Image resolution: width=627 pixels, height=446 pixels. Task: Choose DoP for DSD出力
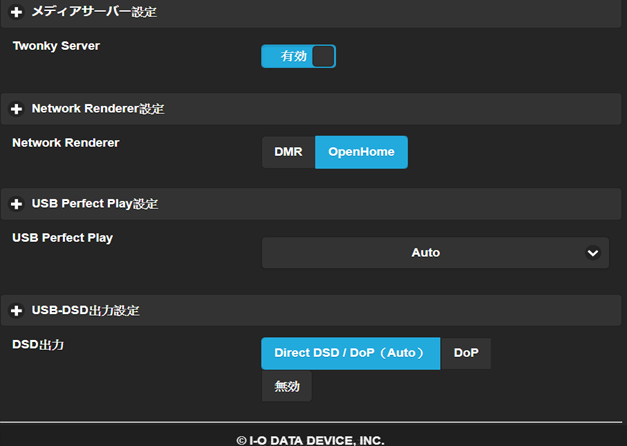coord(466,353)
